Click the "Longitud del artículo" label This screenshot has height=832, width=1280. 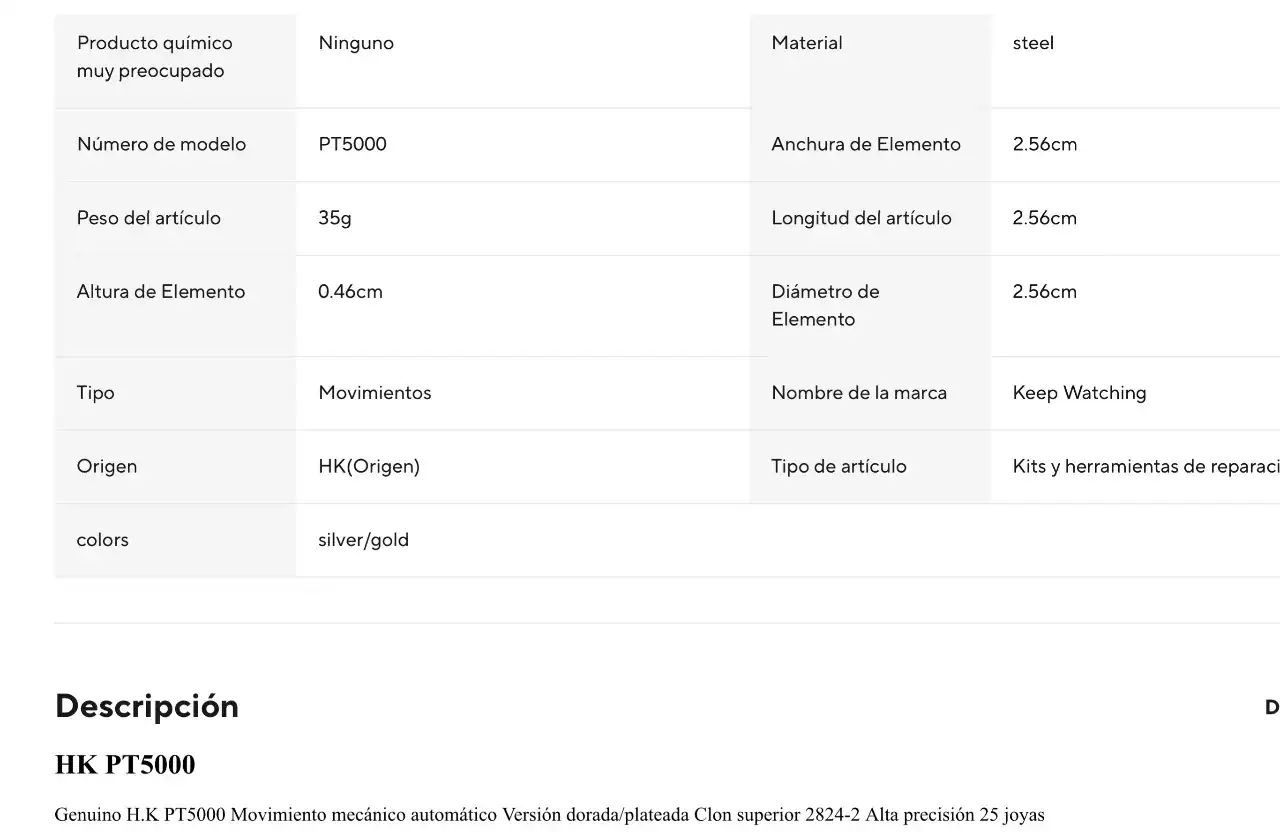point(861,218)
